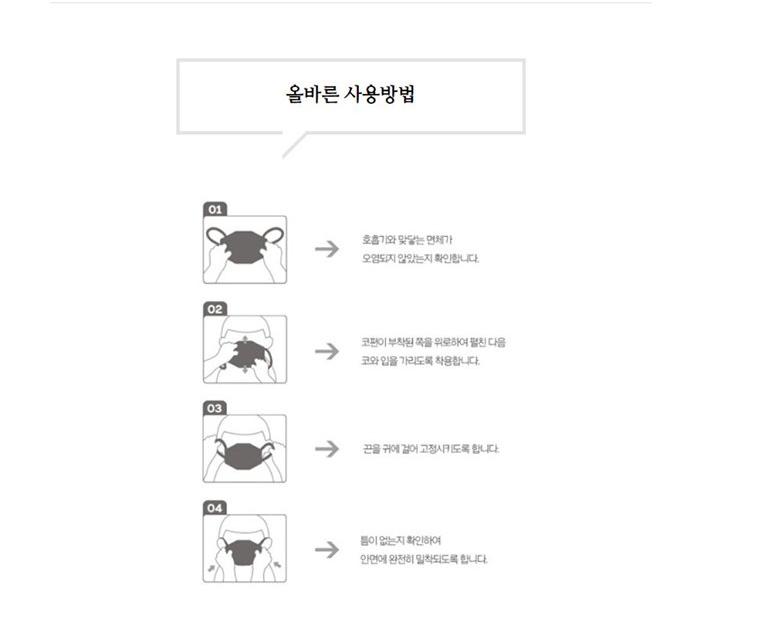This screenshot has height=635, width=758.
Task: Click the arrow icon beside step 01
Action: (x=327, y=249)
